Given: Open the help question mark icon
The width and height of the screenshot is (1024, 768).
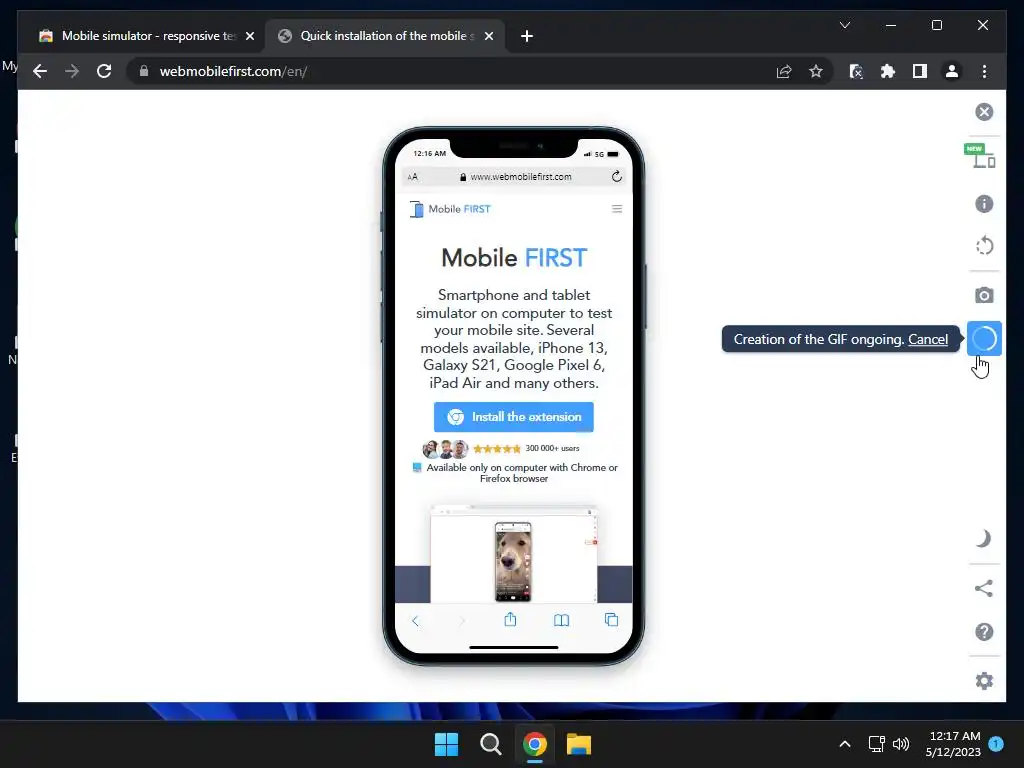Looking at the screenshot, I should click(984, 632).
